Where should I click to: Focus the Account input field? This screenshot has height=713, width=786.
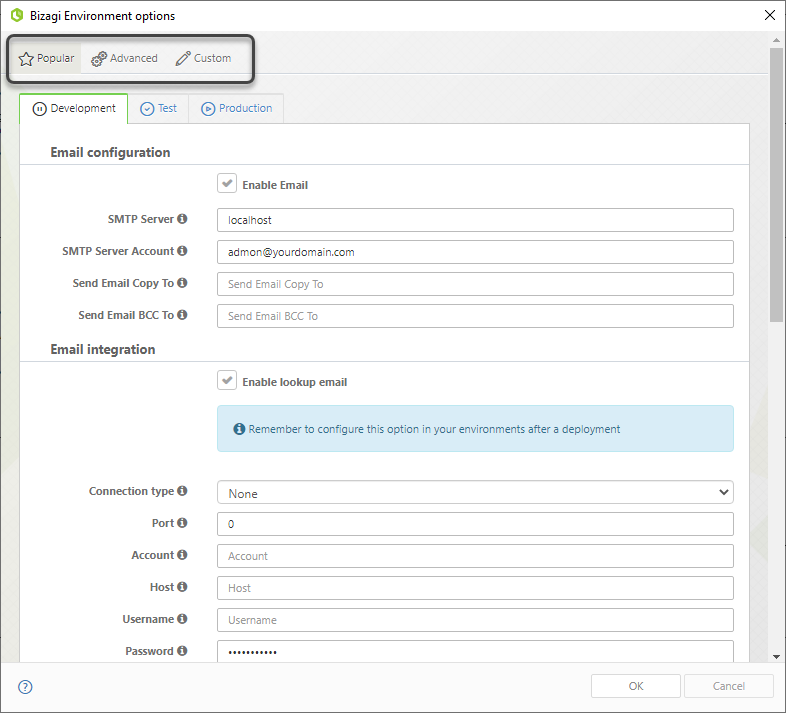(475, 556)
